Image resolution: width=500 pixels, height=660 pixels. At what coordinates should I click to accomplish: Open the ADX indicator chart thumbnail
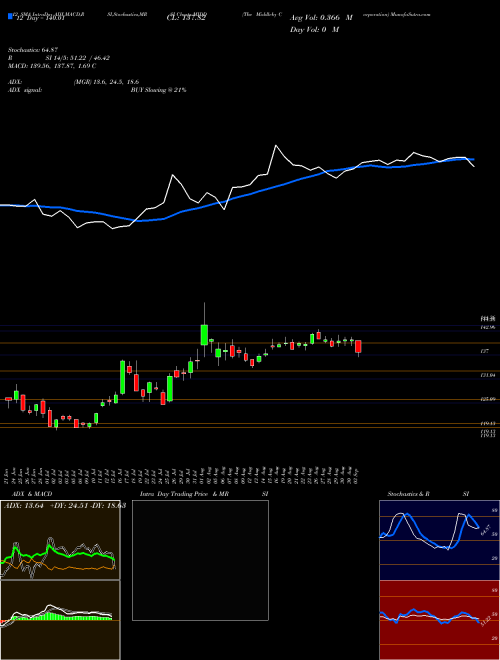pos(60,540)
